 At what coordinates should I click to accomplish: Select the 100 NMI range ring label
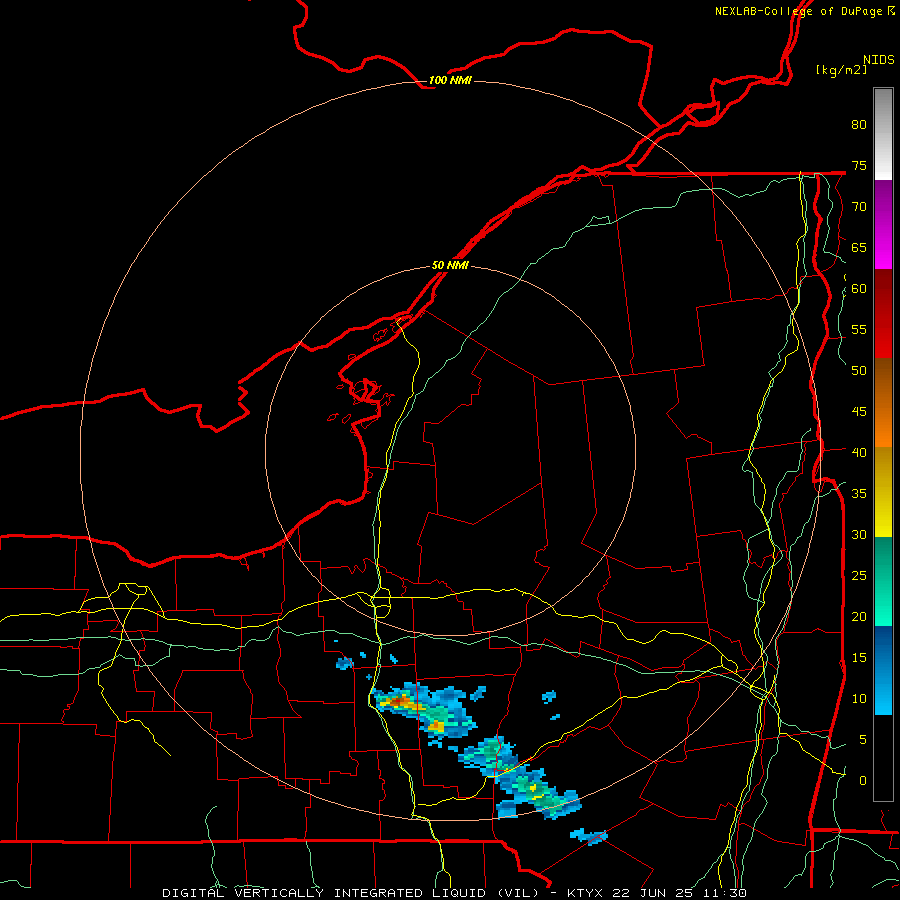tap(450, 80)
